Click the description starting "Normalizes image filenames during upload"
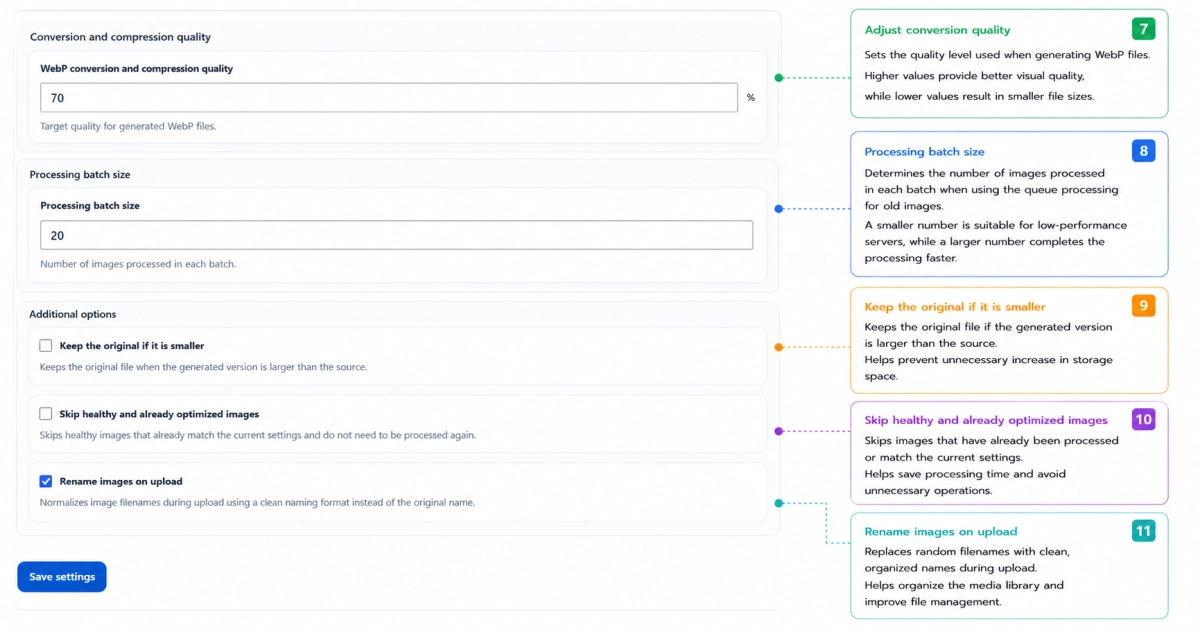1200x629 pixels. pos(257,502)
